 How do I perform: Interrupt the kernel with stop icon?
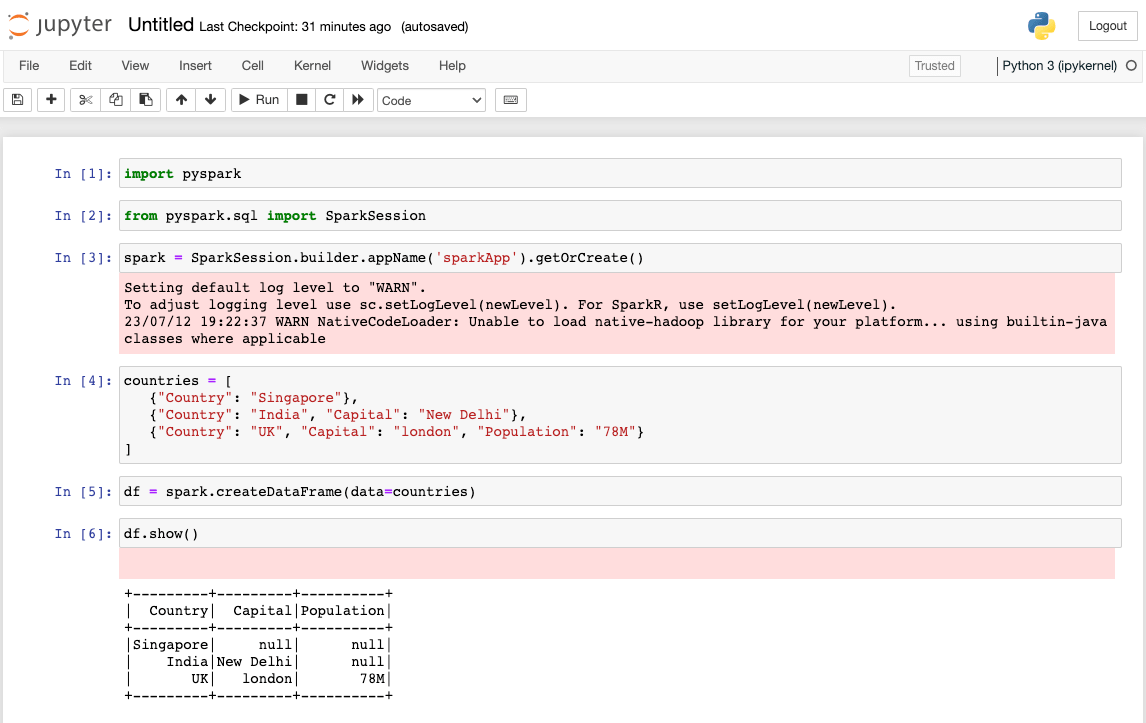click(x=301, y=99)
